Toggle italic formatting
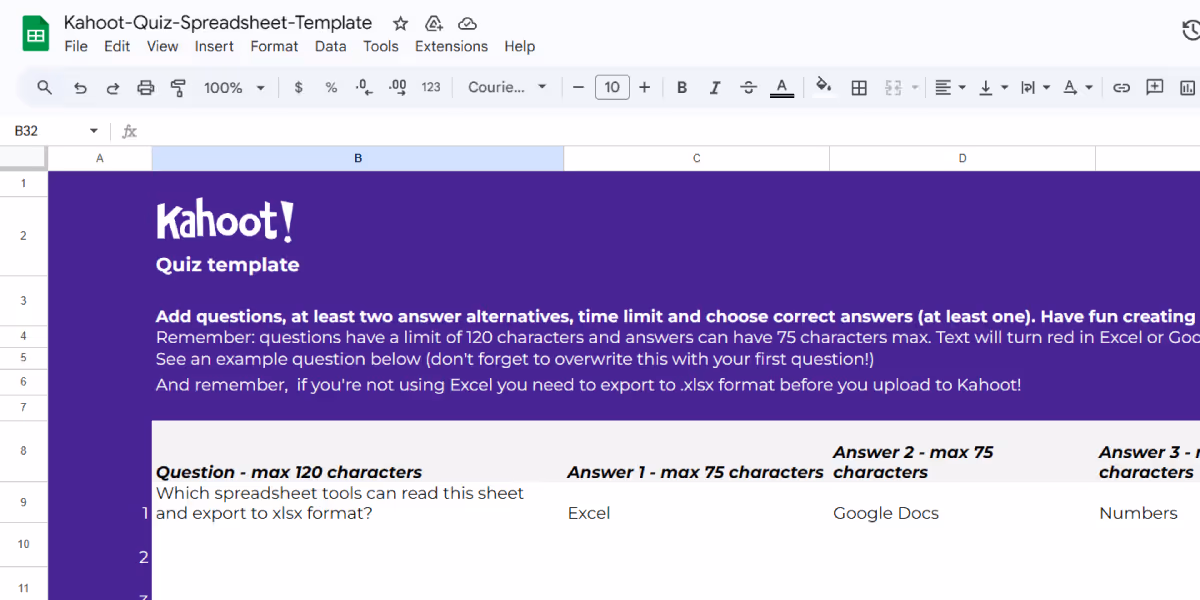The image size is (1200, 600). pyautogui.click(x=715, y=88)
